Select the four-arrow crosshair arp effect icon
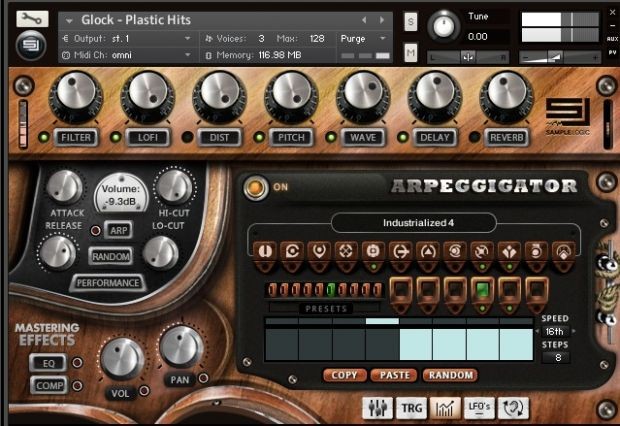The width and height of the screenshot is (620, 426). coord(346,251)
